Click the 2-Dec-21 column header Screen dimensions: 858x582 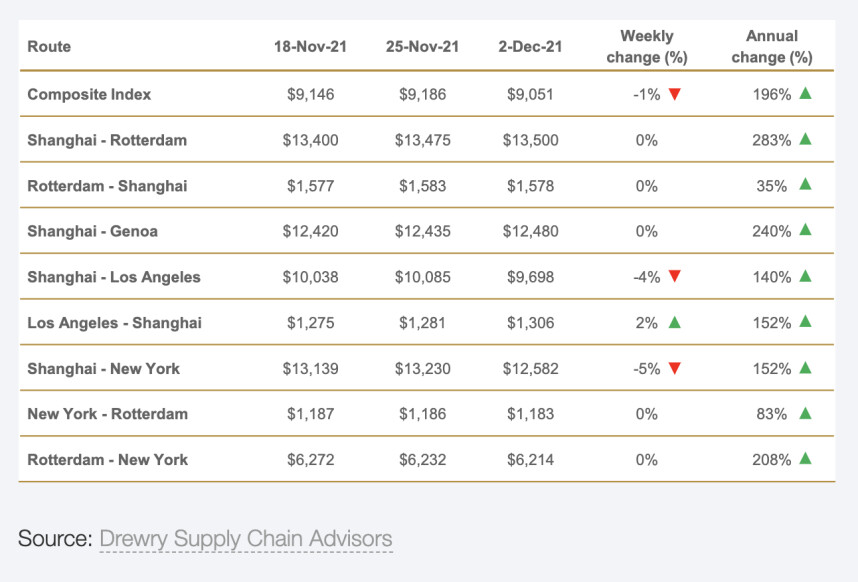tap(530, 47)
